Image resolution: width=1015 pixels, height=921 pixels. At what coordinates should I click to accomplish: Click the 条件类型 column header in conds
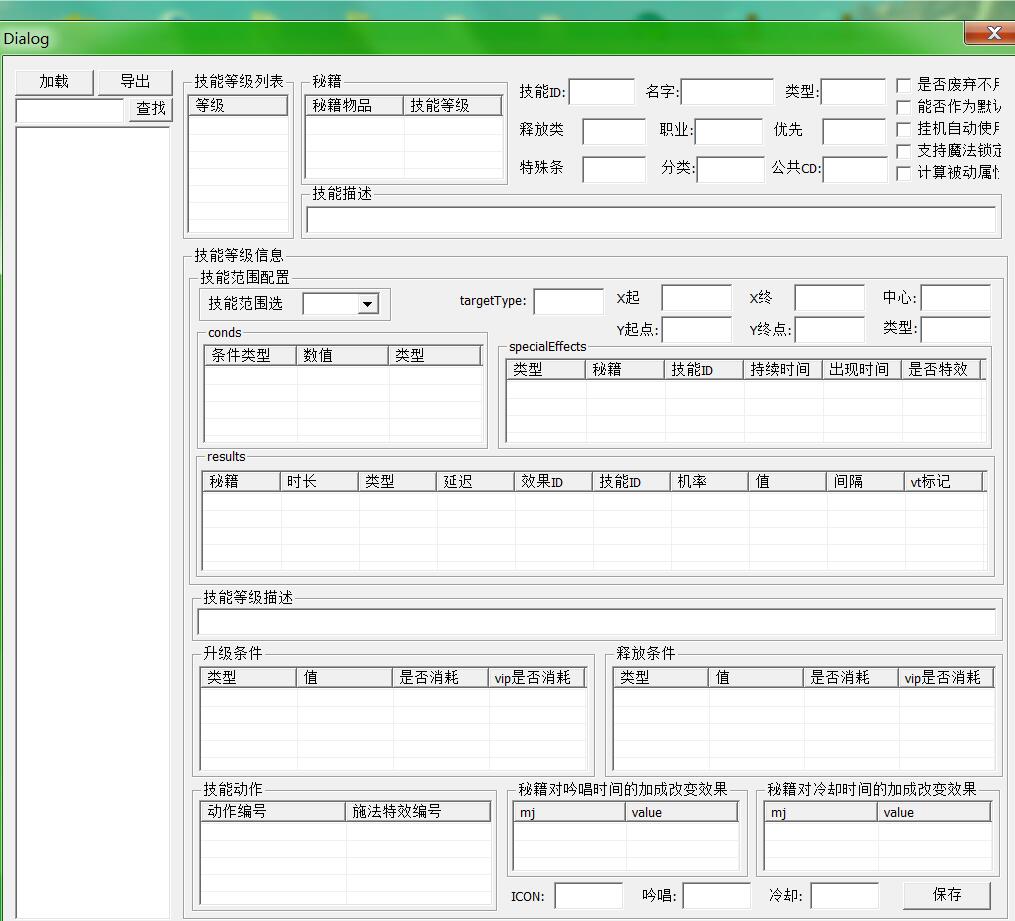coord(250,355)
